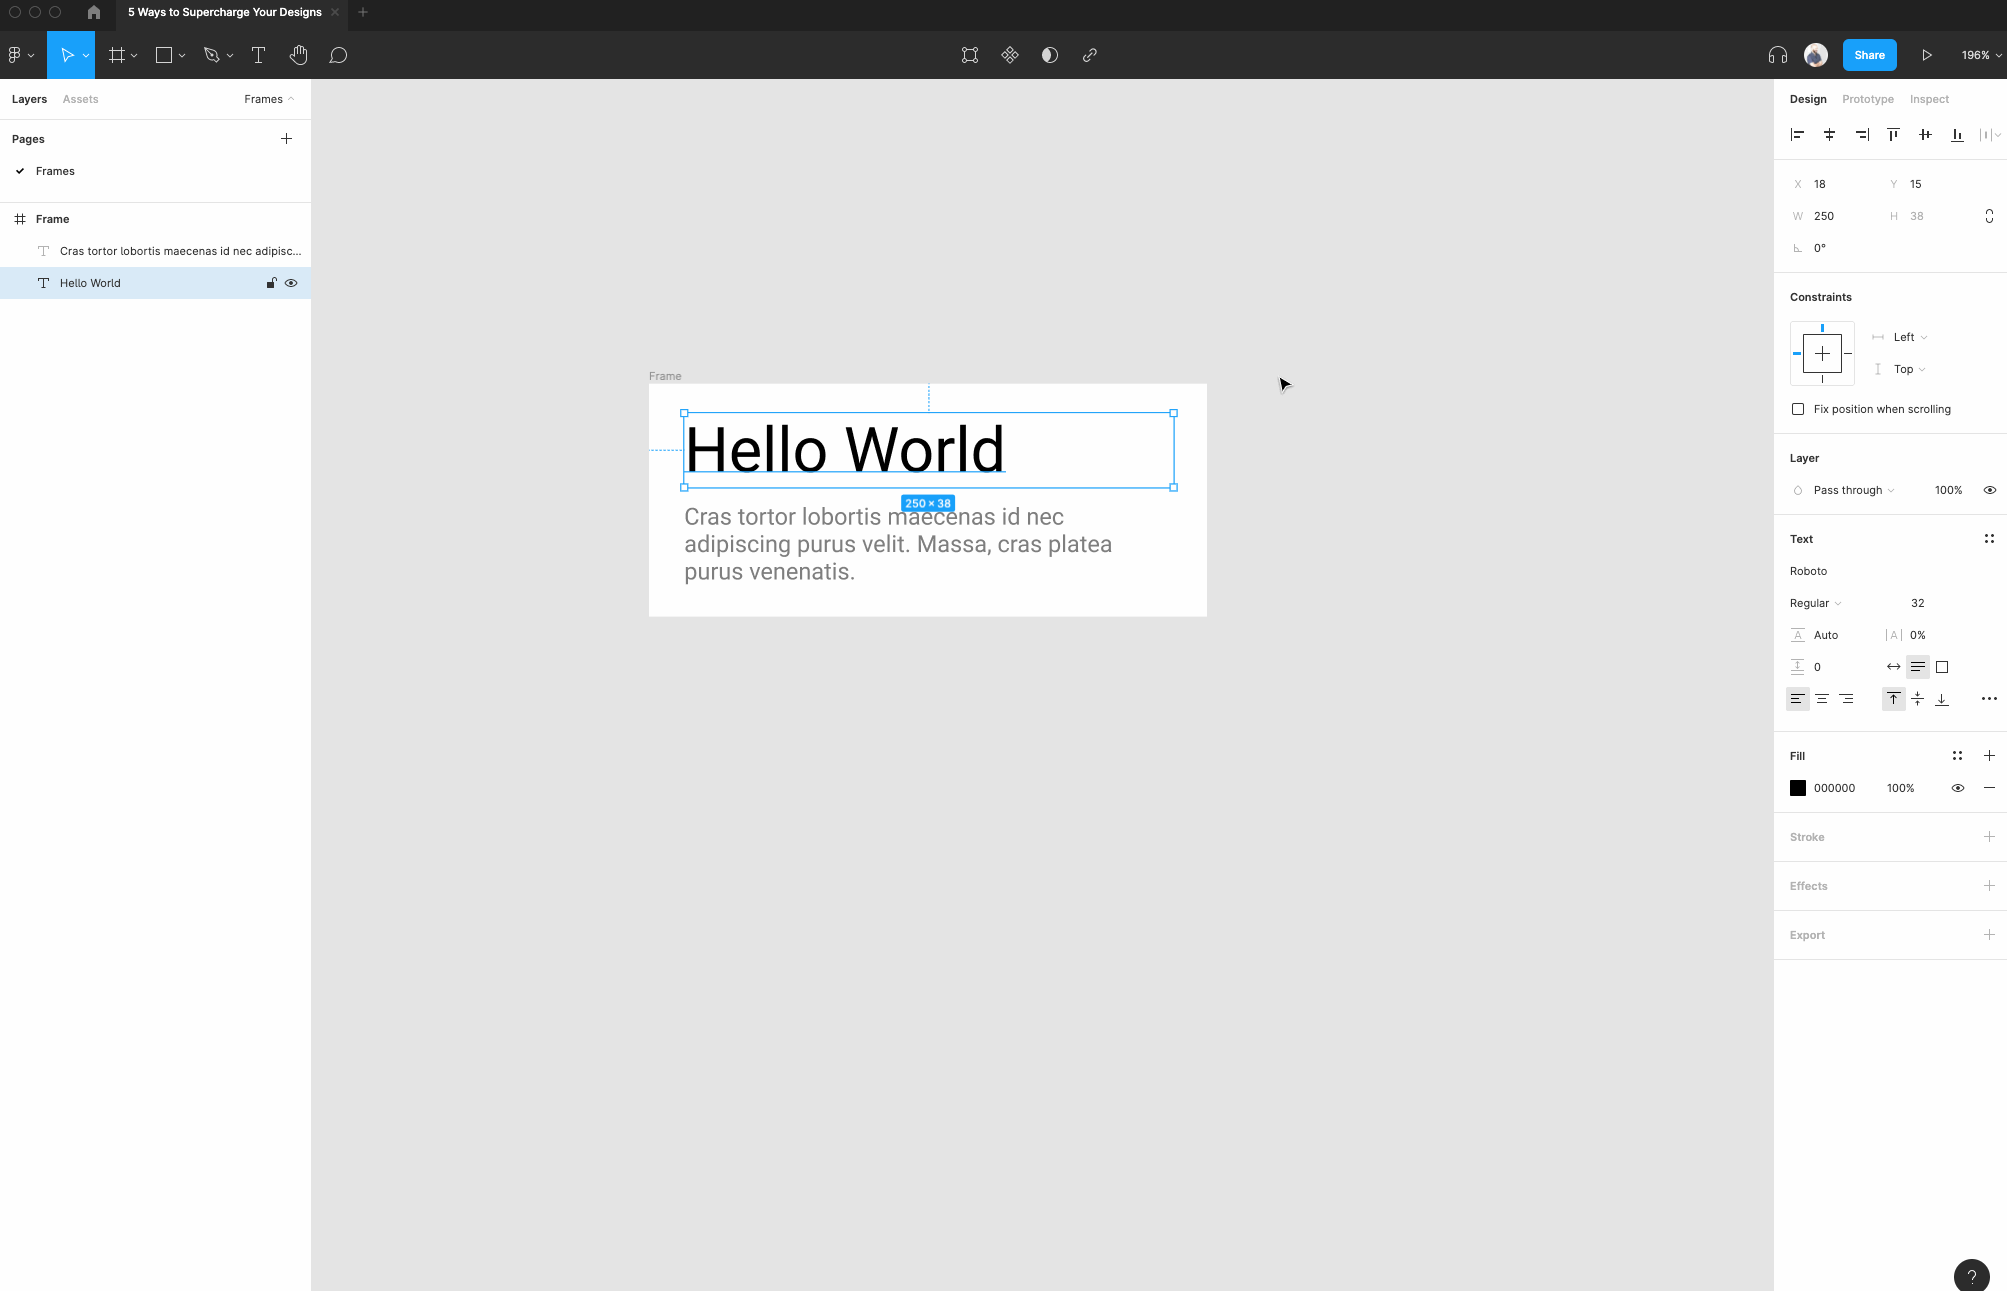2007x1291 pixels.
Task: Toggle constrain proportions lock
Action: (1989, 216)
